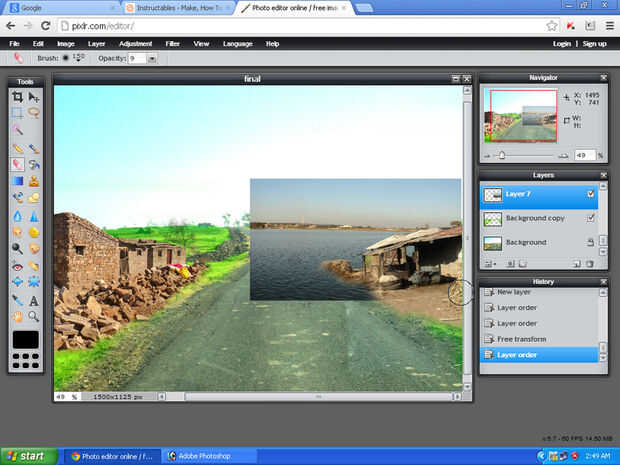Create new layer in Layers panel
This screenshot has height=465, width=620.
[x=577, y=264]
